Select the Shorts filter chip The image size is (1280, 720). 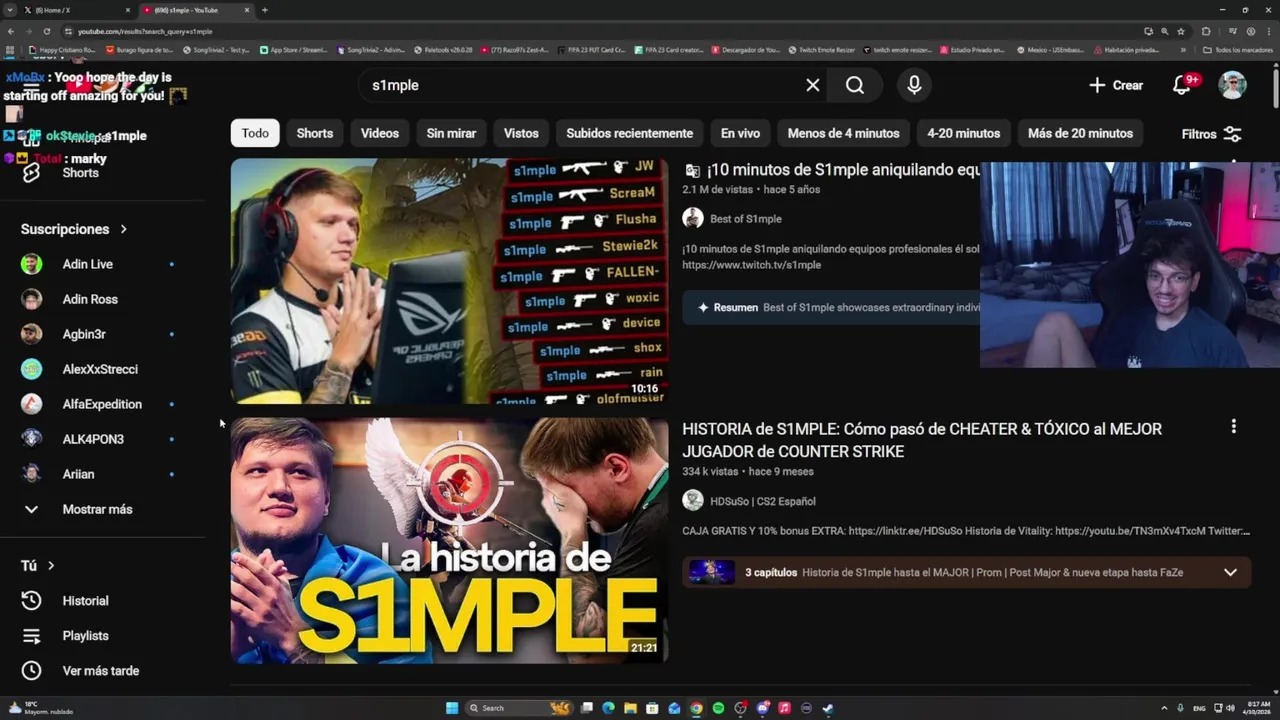pos(314,133)
